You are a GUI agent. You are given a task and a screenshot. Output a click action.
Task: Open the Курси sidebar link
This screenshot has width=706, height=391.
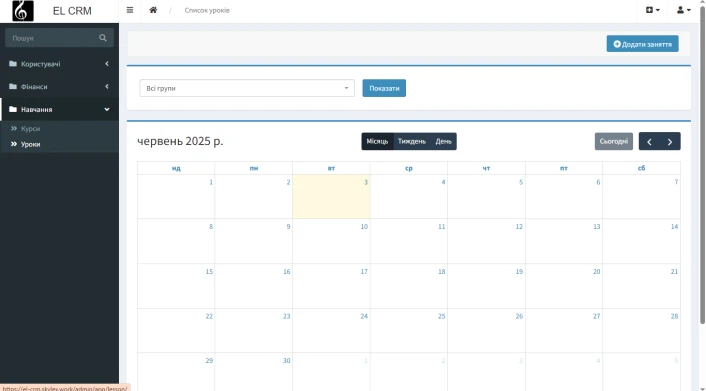[31, 129]
